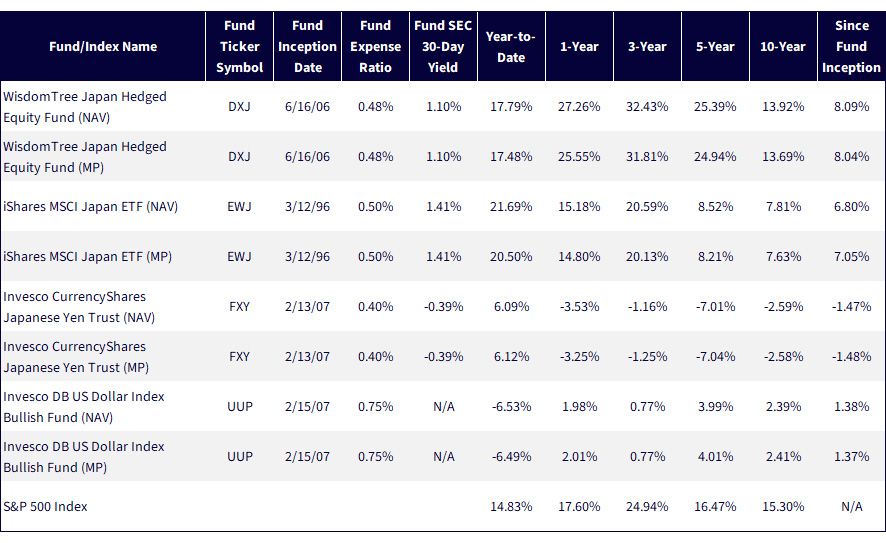Select the Fund Ticker Symbol header
This screenshot has height=543, width=886.
click(240, 46)
